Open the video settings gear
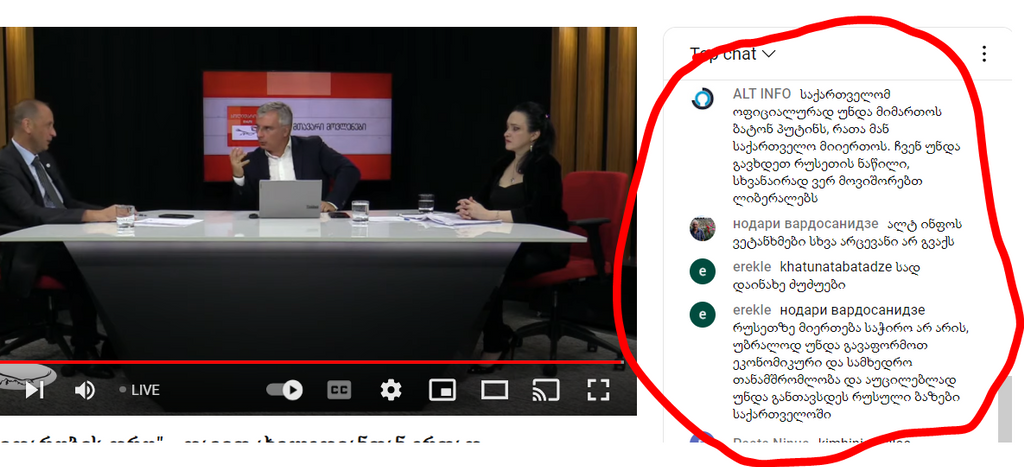Image resolution: width=1024 pixels, height=467 pixels. [x=391, y=390]
